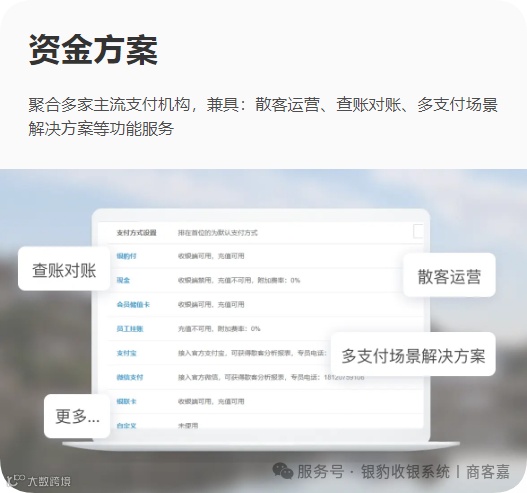Click the 商客嘉 text
This screenshot has width=527, height=493.
coord(488,471)
